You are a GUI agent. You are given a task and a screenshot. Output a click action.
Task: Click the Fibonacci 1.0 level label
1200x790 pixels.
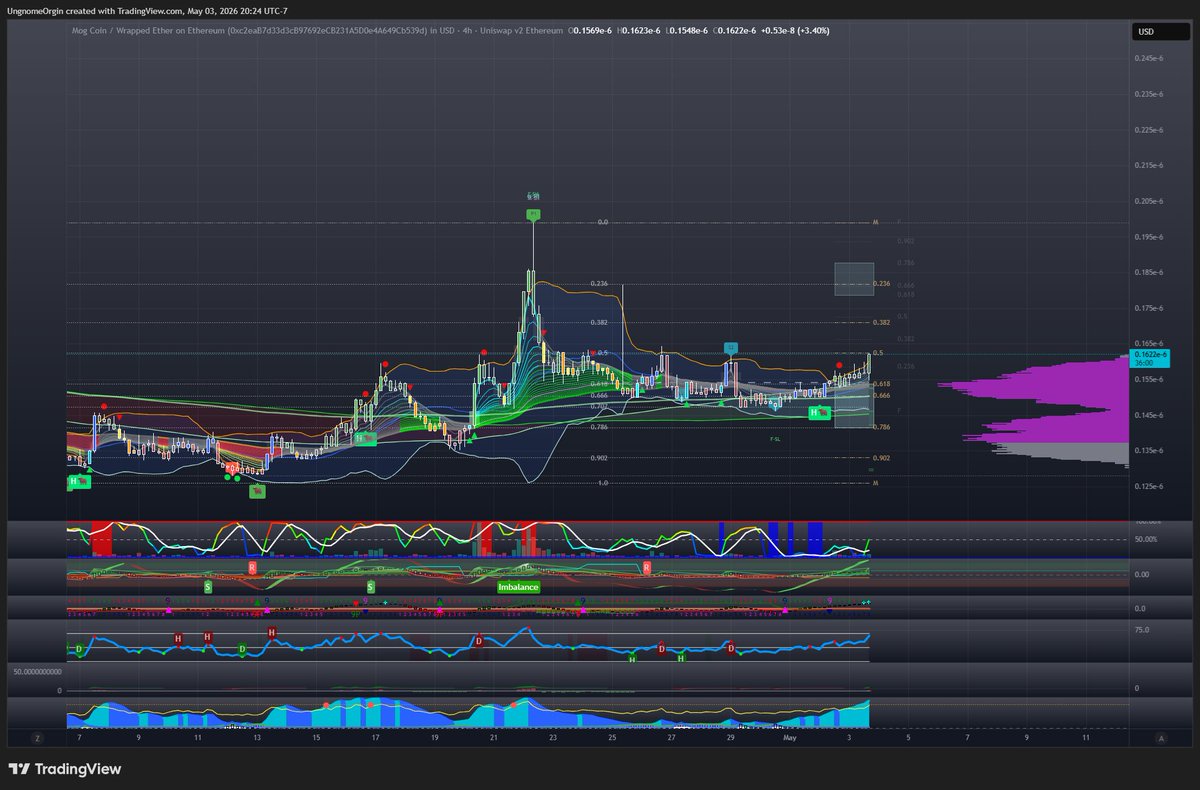[603, 483]
